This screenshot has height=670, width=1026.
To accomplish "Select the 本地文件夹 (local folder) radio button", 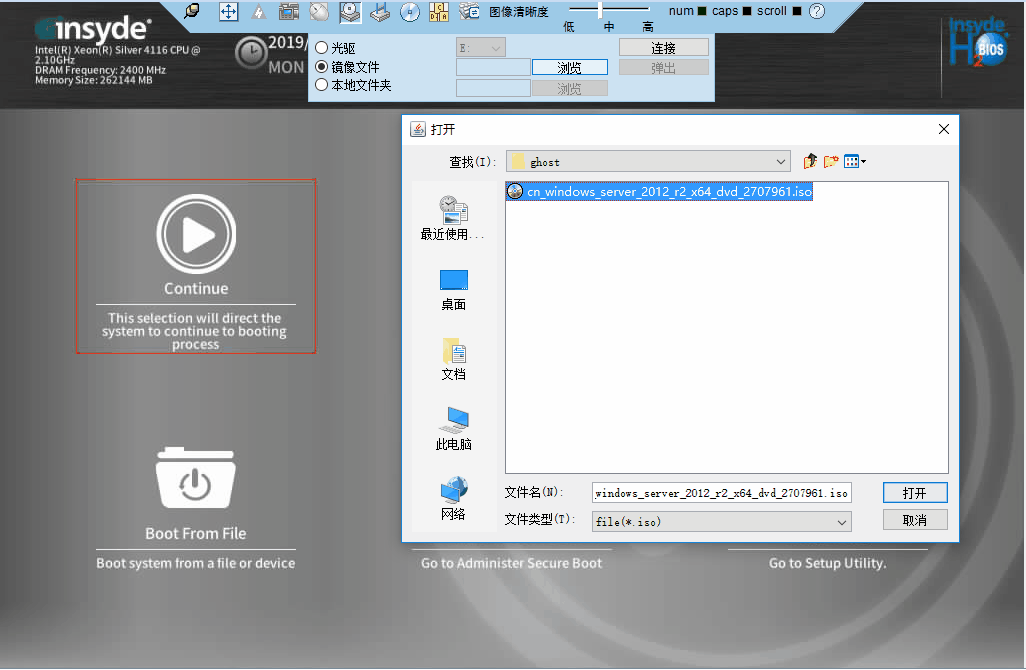I will (x=322, y=86).
